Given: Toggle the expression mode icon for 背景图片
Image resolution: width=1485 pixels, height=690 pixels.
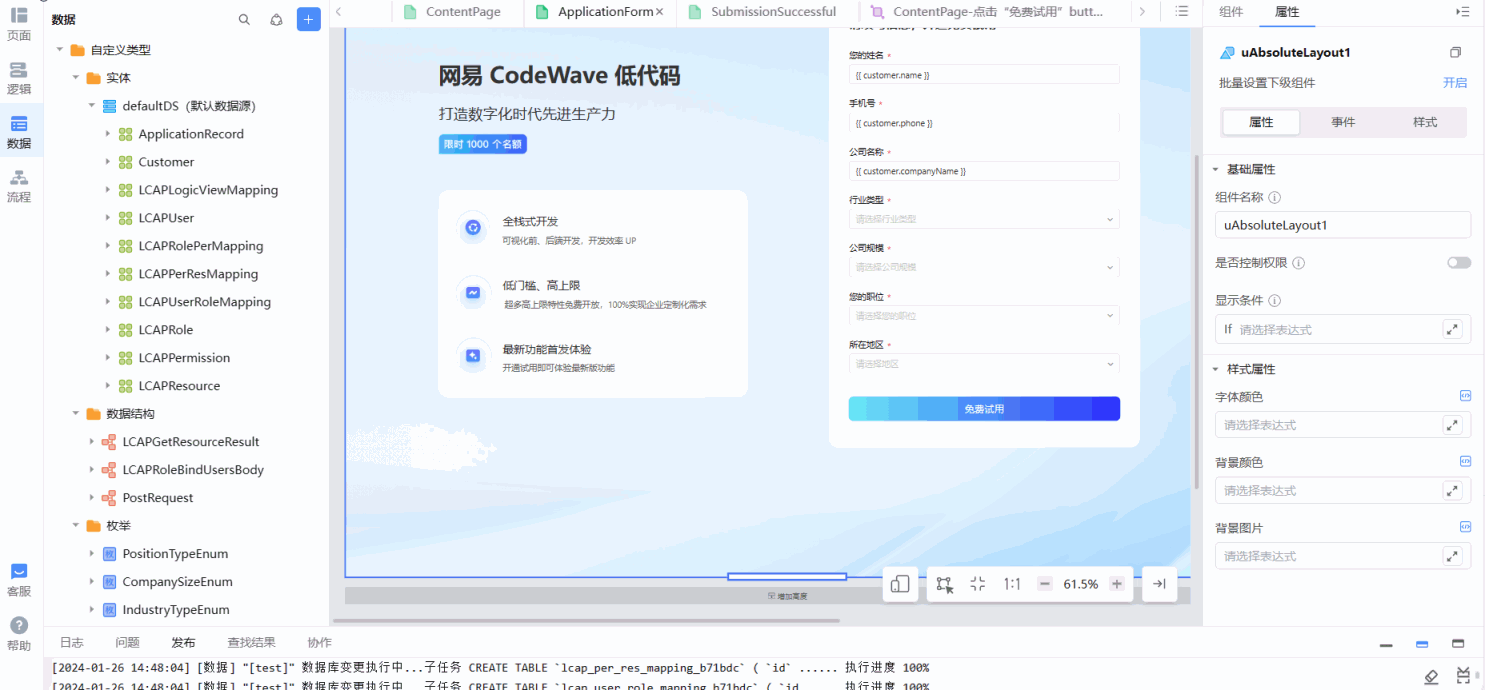Looking at the screenshot, I should tap(1465, 527).
